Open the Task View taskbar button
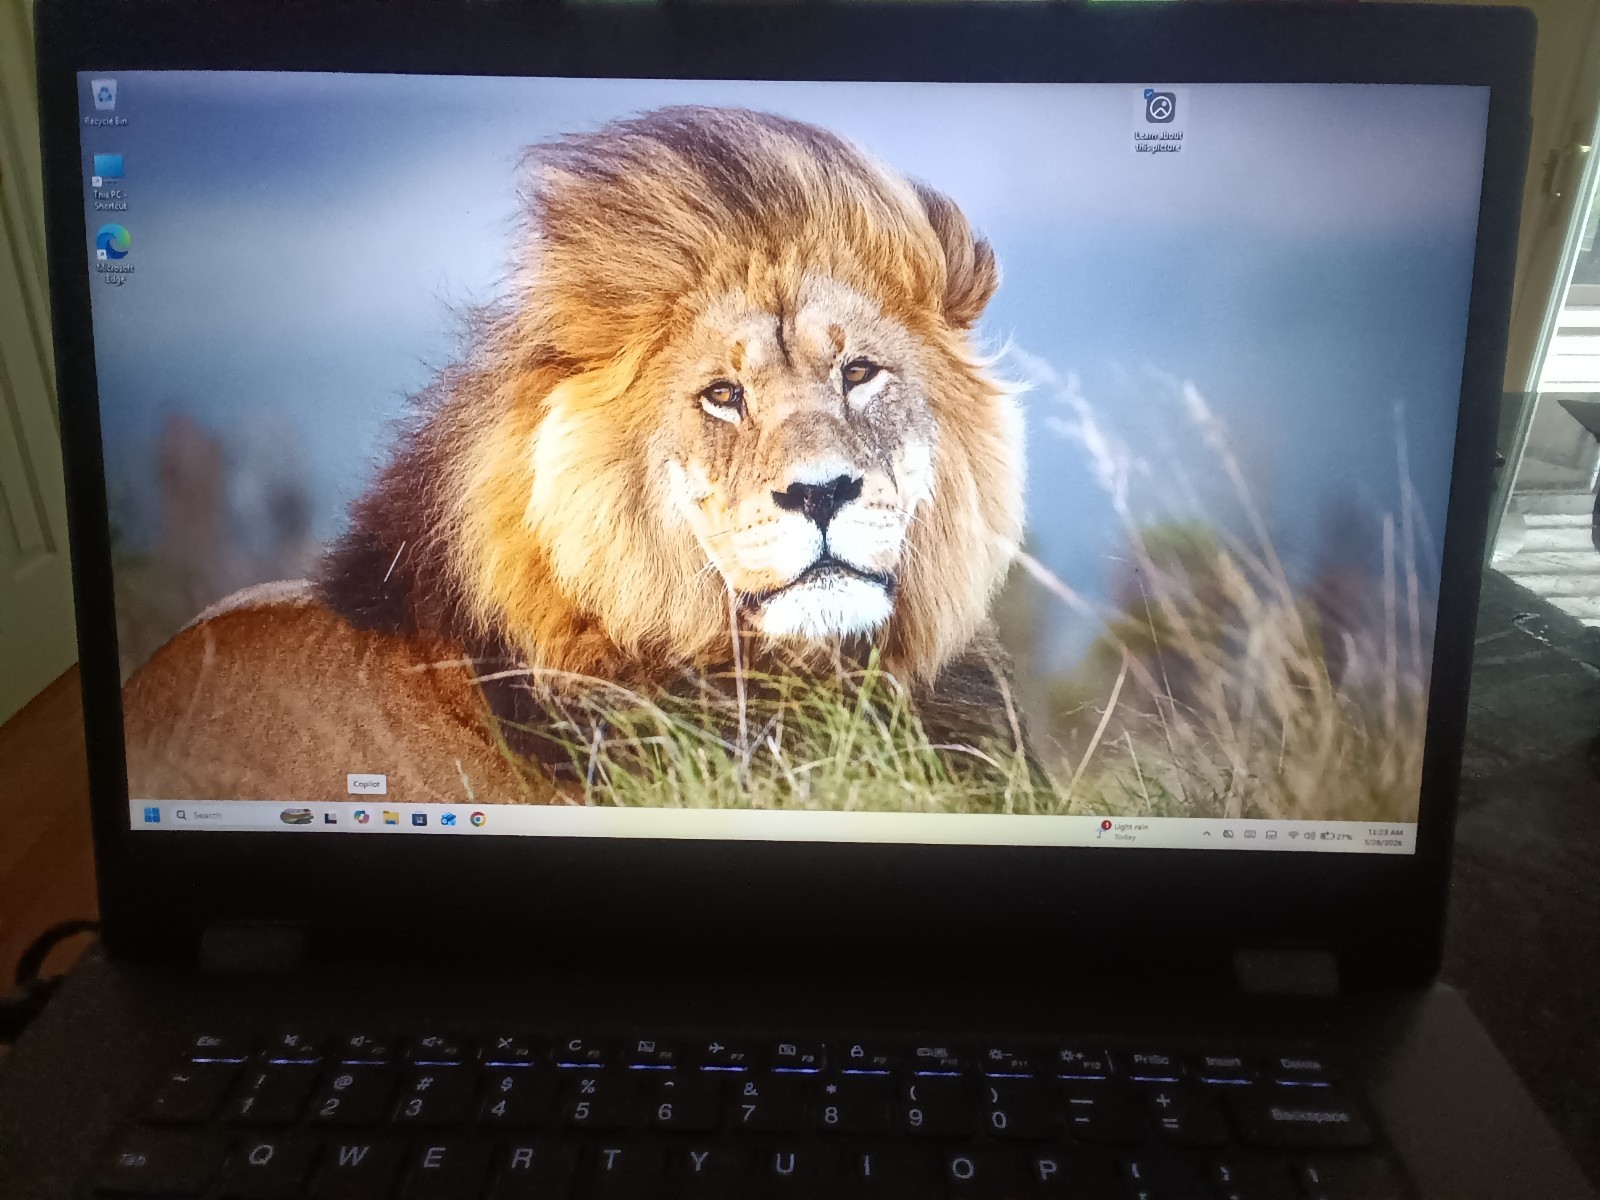The height and width of the screenshot is (1200, 1600). (330, 818)
